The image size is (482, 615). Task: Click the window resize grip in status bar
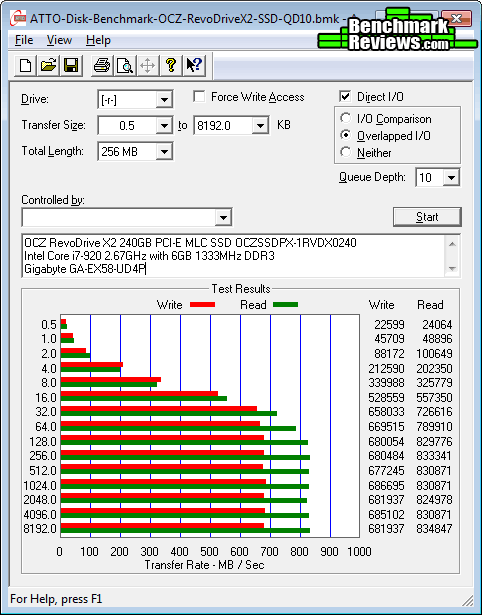coord(467,600)
